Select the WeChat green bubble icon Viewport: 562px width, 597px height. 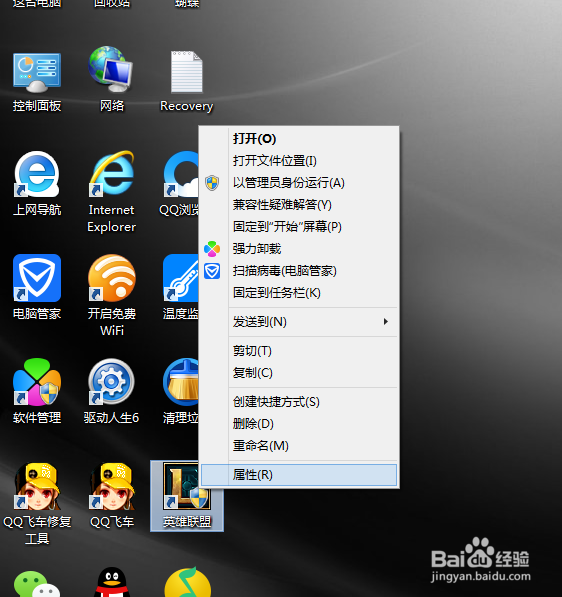[37, 584]
